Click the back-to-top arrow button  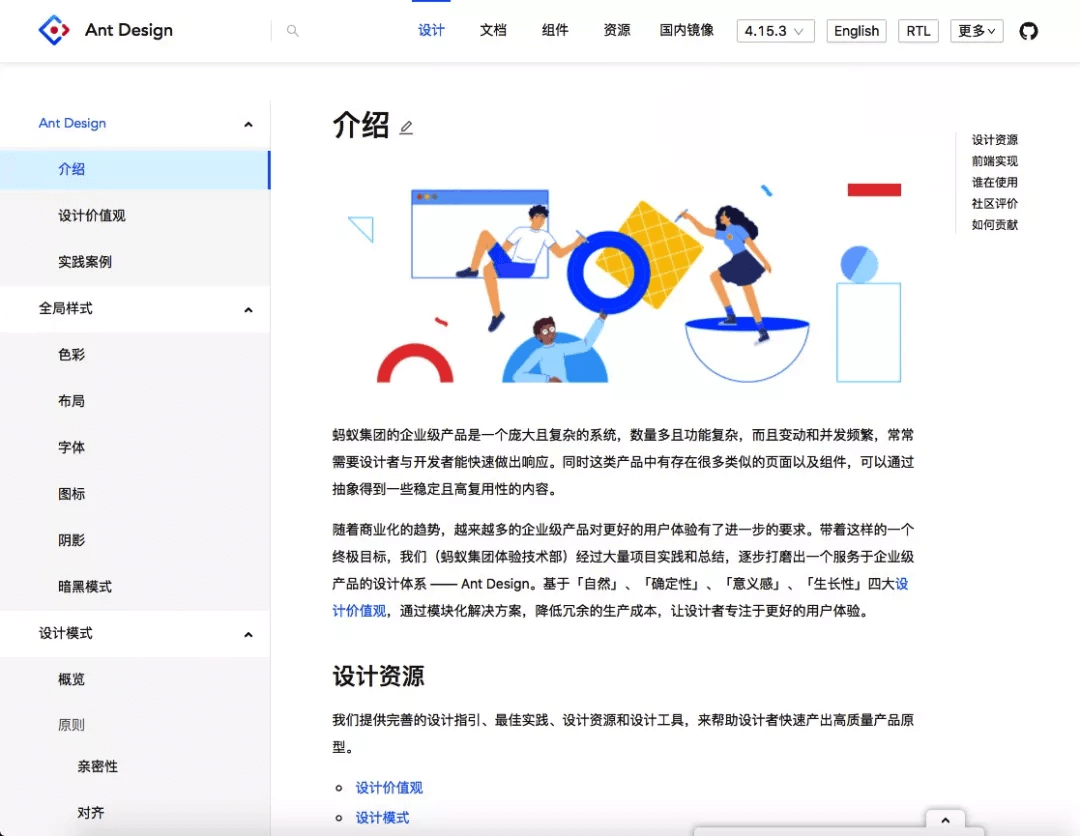tap(945, 820)
